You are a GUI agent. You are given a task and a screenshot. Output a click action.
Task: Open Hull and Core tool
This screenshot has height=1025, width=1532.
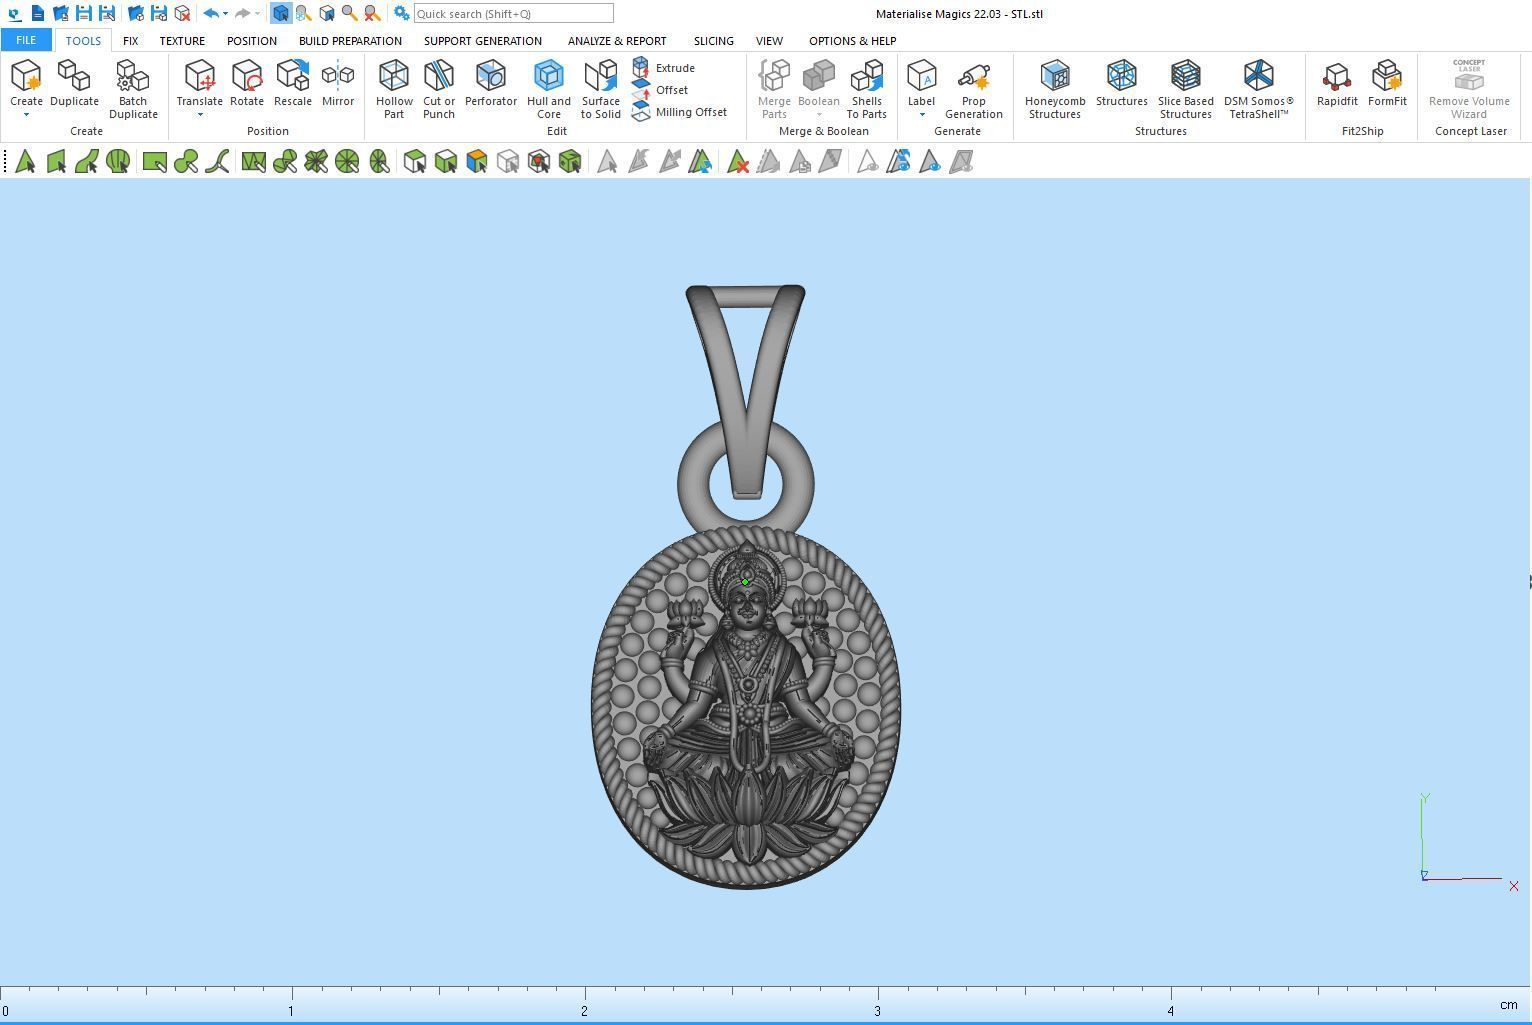coord(548,89)
